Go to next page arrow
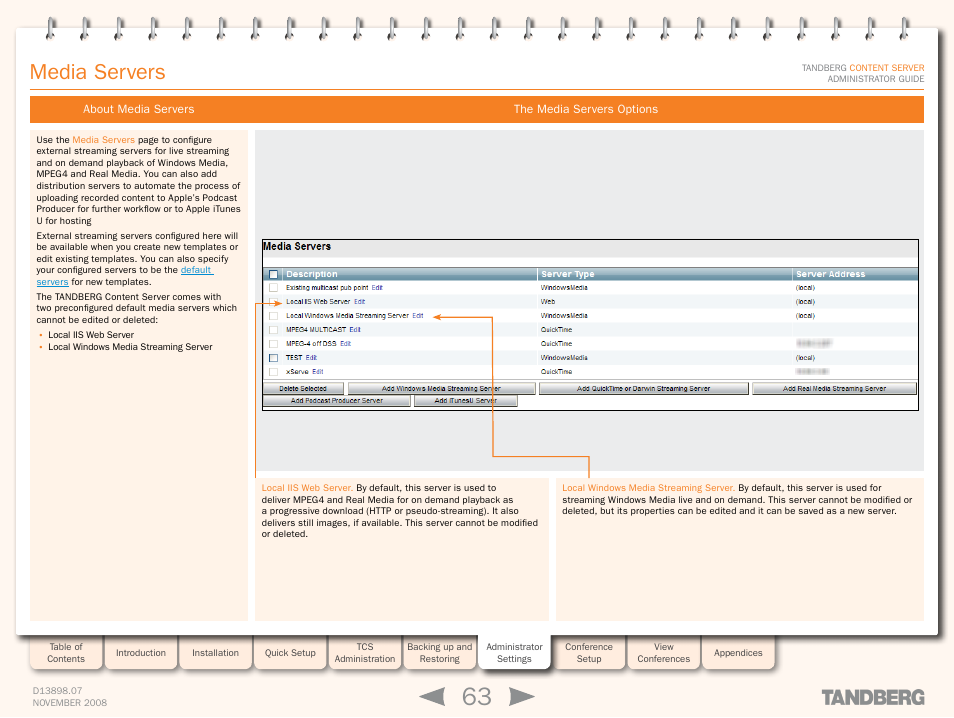This screenshot has height=718, width=954. 521,697
